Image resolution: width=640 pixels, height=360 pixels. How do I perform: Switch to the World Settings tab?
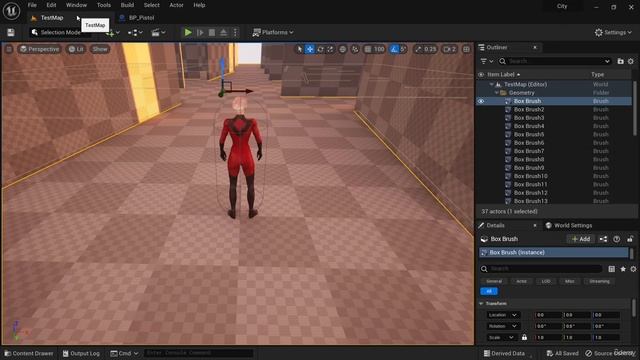click(x=569, y=225)
